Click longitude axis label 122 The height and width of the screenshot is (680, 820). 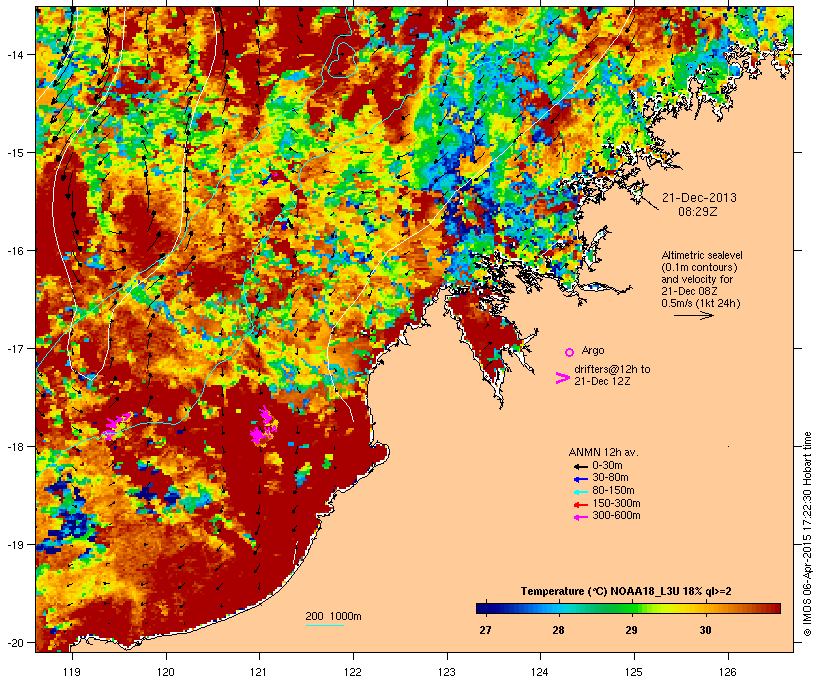(x=353, y=672)
